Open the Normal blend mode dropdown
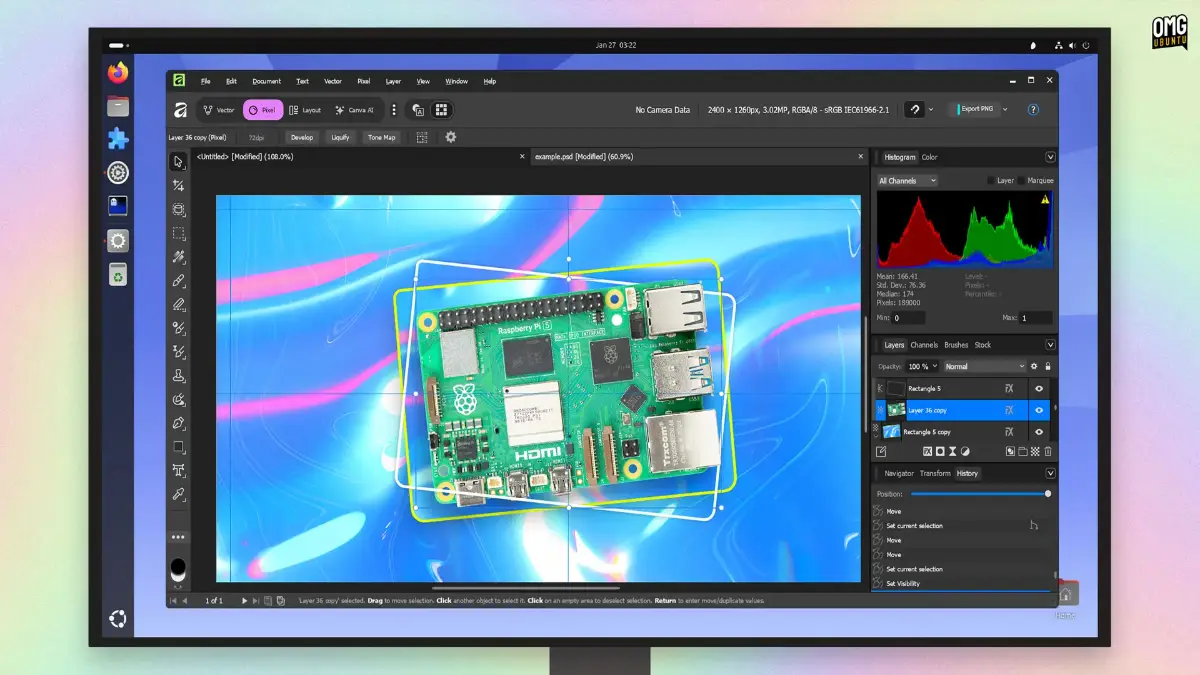This screenshot has height=675, width=1200. click(x=984, y=367)
